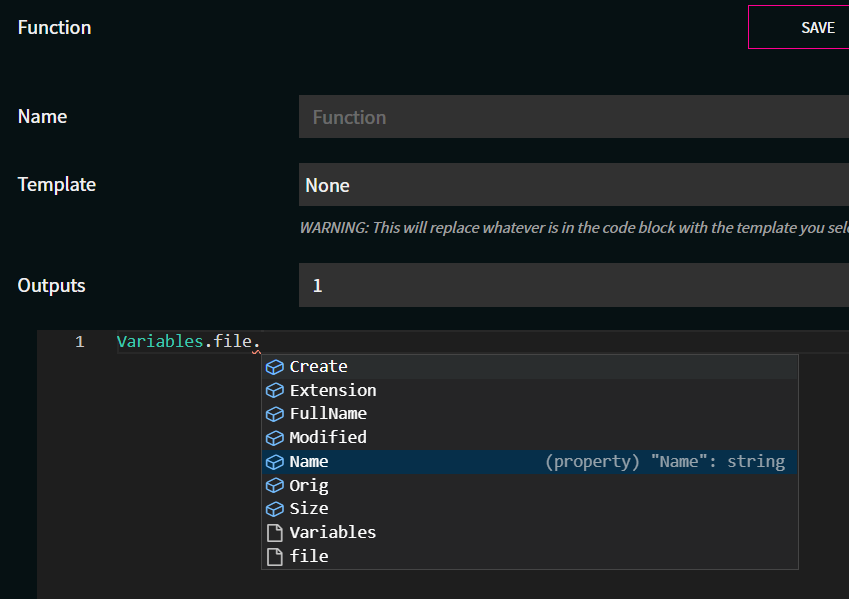
Task: Click the cube icon beside Size suggestion
Action: point(275,509)
